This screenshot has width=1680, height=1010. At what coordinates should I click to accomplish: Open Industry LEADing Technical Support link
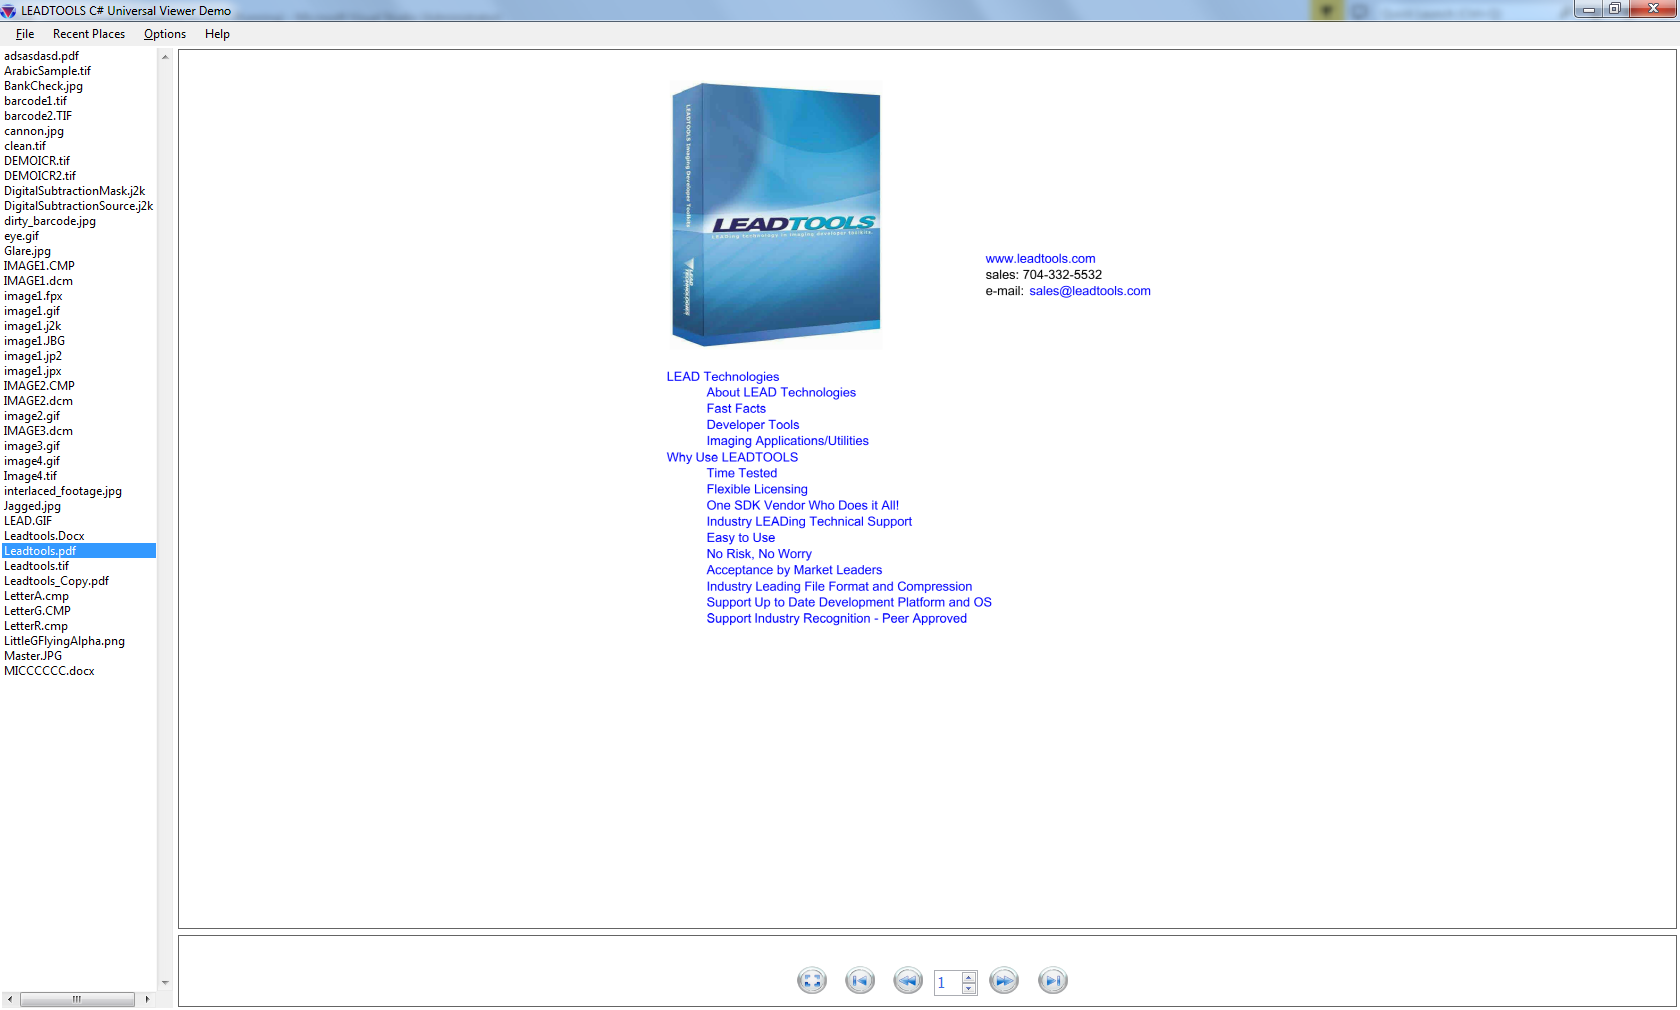tap(809, 522)
